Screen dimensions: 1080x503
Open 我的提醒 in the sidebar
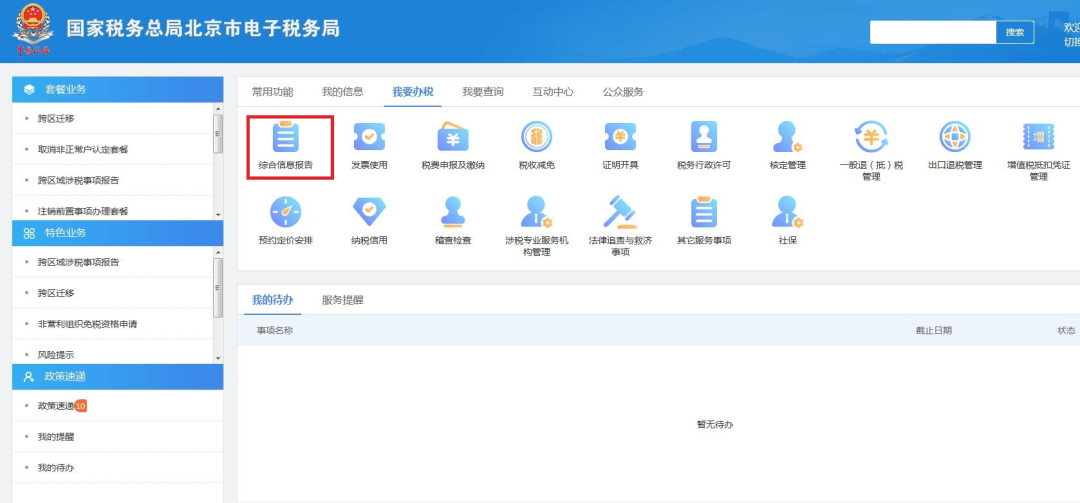56,437
